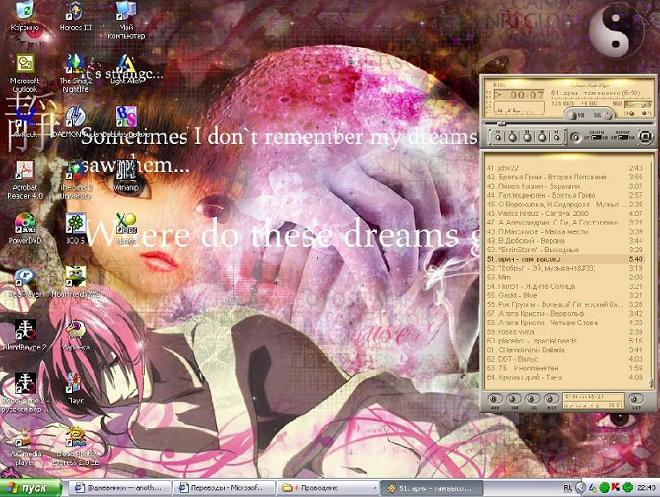Click the pause knob in Winamp
Screen dimensions: 660x497
527,136
